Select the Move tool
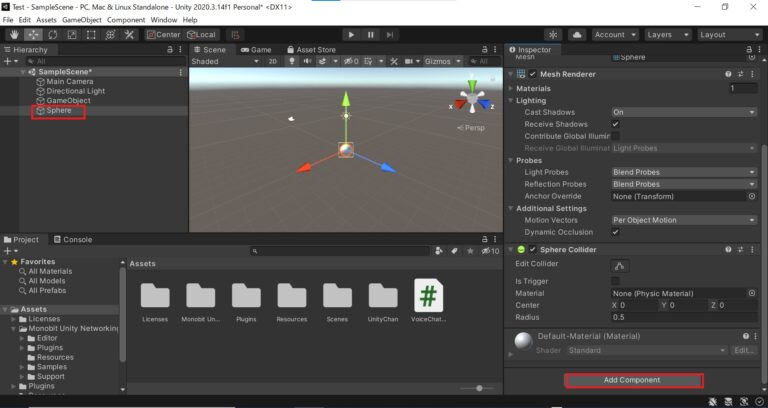Viewport: 768px width, 408px height. [x=33, y=35]
